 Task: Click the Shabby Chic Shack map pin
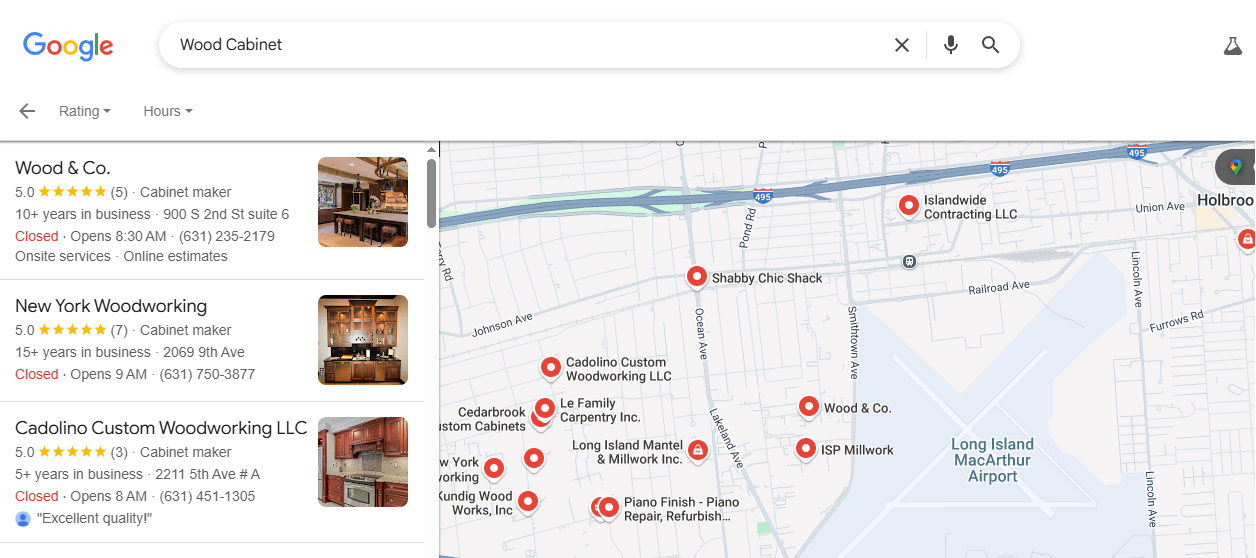pos(697,278)
